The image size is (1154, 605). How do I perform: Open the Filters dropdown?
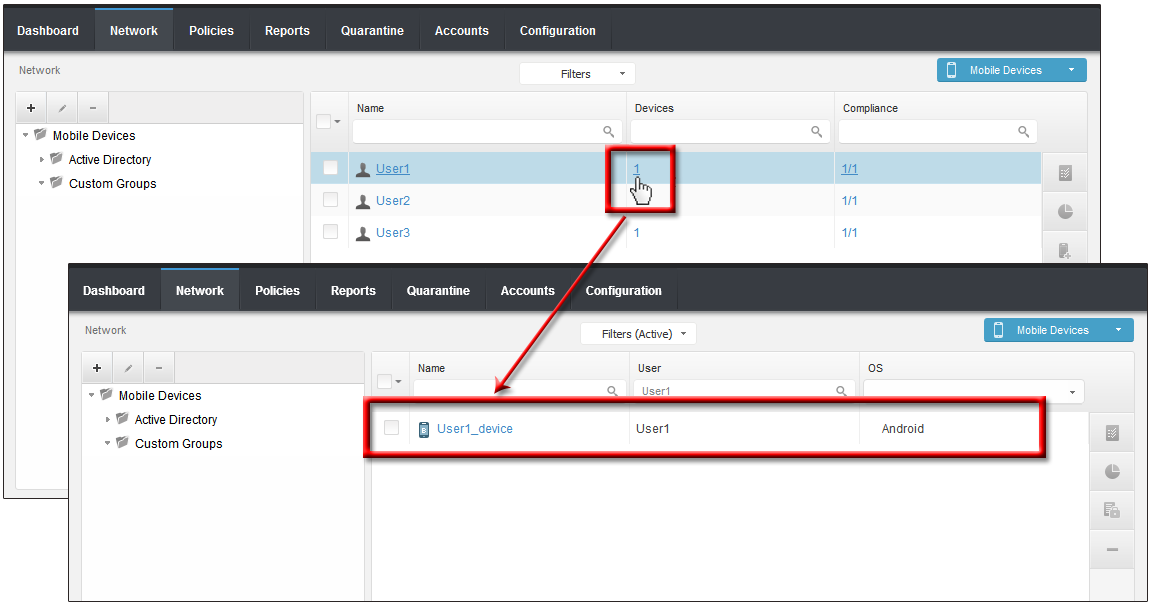[577, 73]
